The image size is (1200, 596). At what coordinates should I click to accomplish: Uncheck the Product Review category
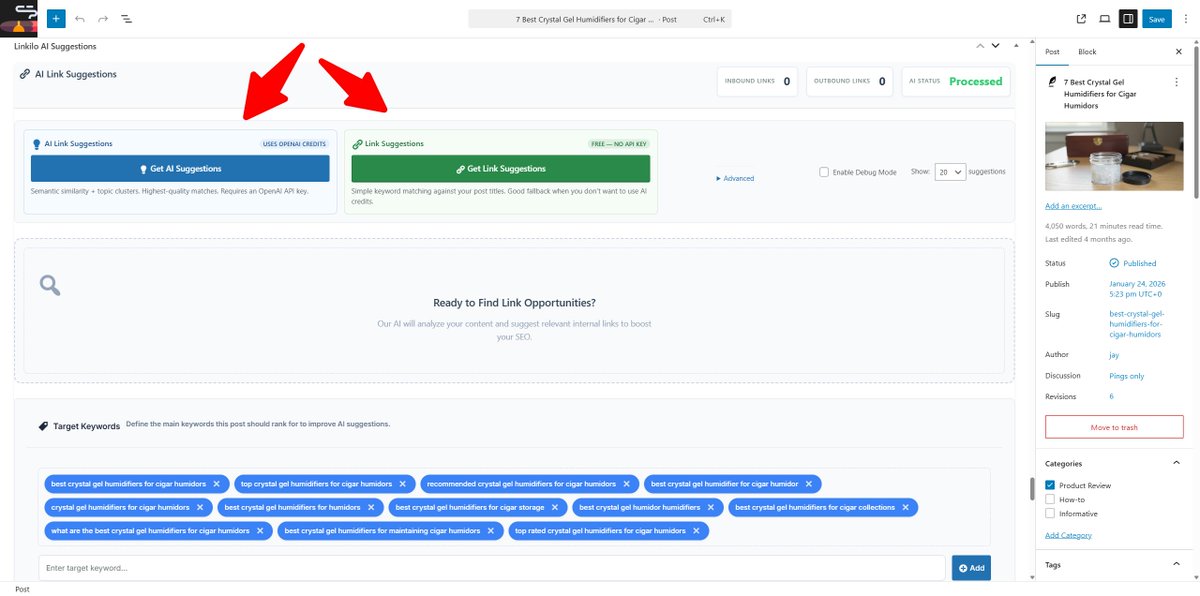1050,485
